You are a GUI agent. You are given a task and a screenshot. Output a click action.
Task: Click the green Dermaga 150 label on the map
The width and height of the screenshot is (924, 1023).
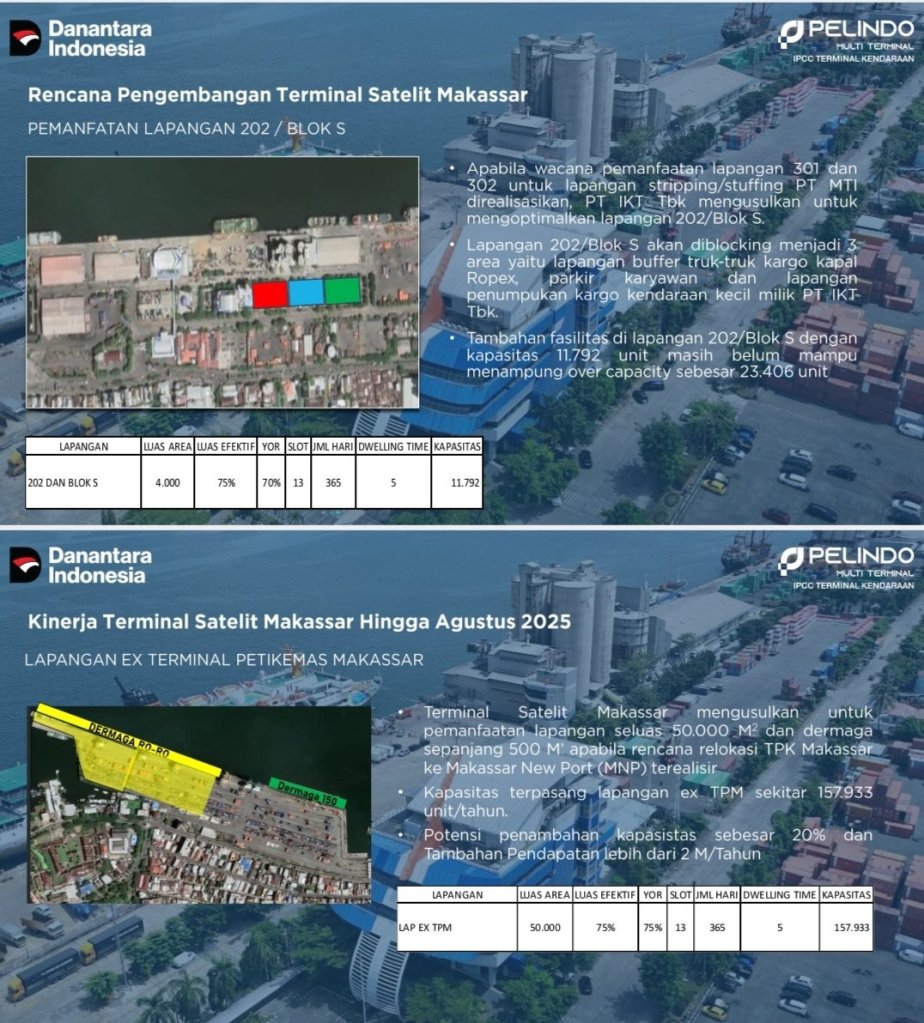coord(308,794)
